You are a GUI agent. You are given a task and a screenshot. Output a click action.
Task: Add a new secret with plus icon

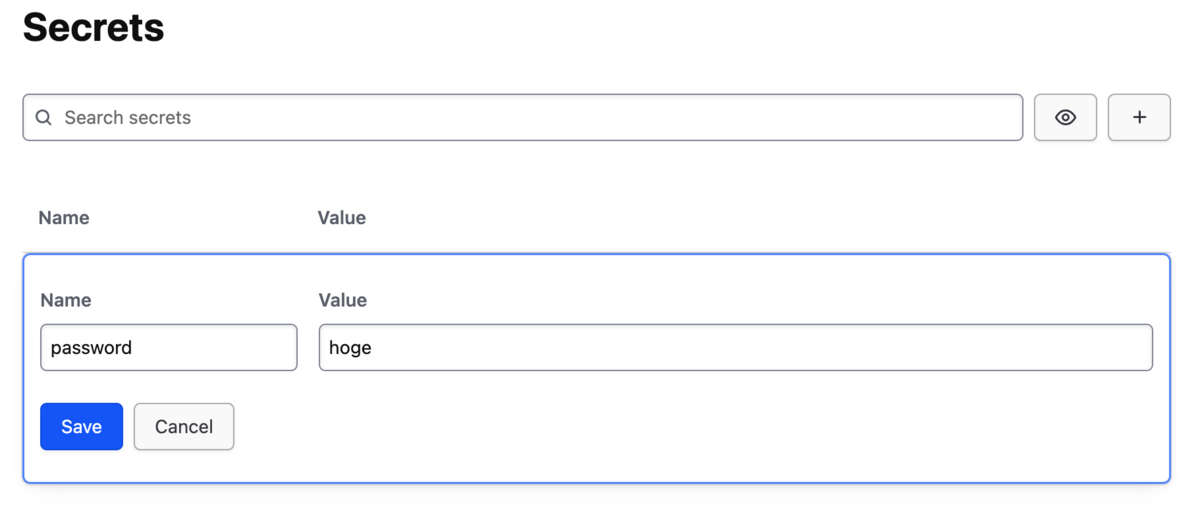[x=1139, y=117]
